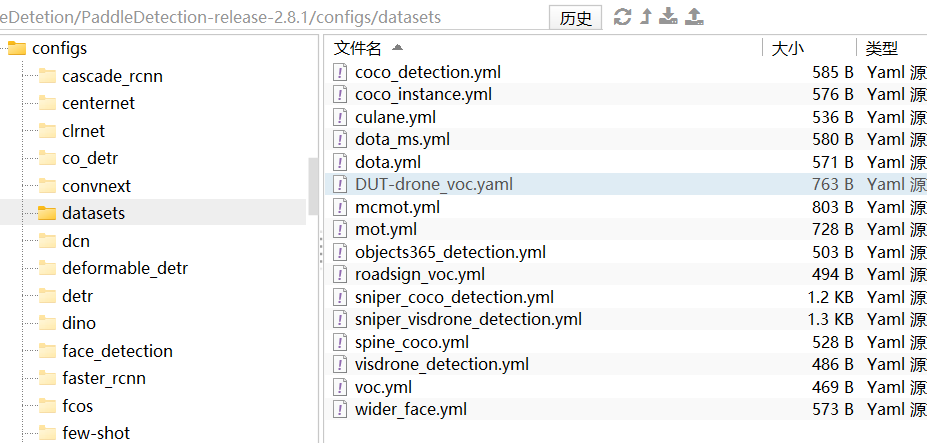Select dota_ms.yml file
927x443 pixels.
(x=402, y=140)
